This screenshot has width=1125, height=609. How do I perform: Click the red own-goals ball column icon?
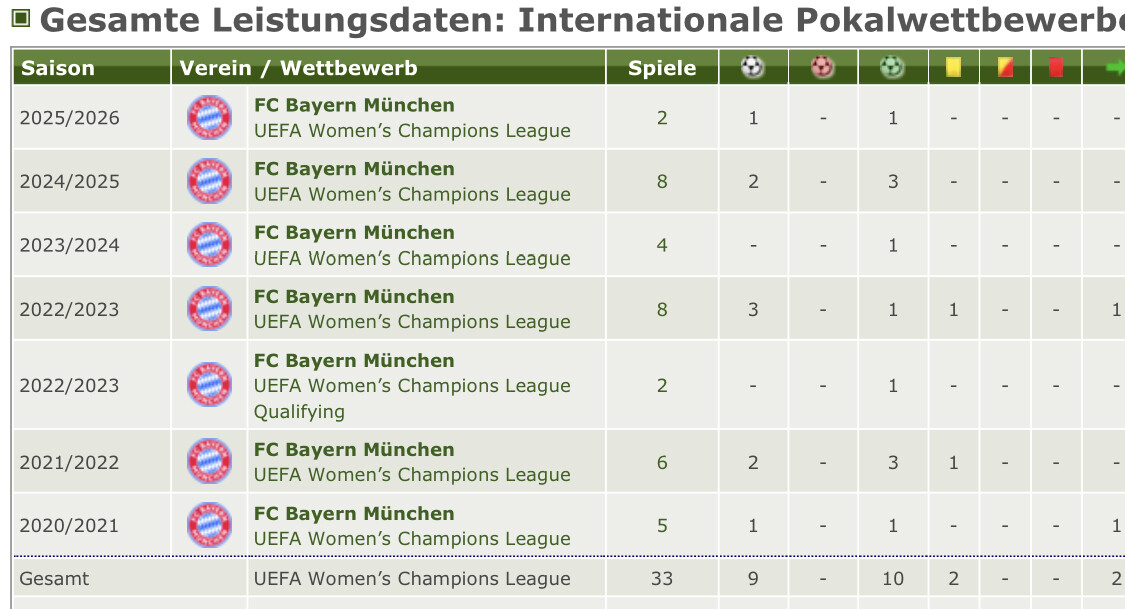[822, 67]
